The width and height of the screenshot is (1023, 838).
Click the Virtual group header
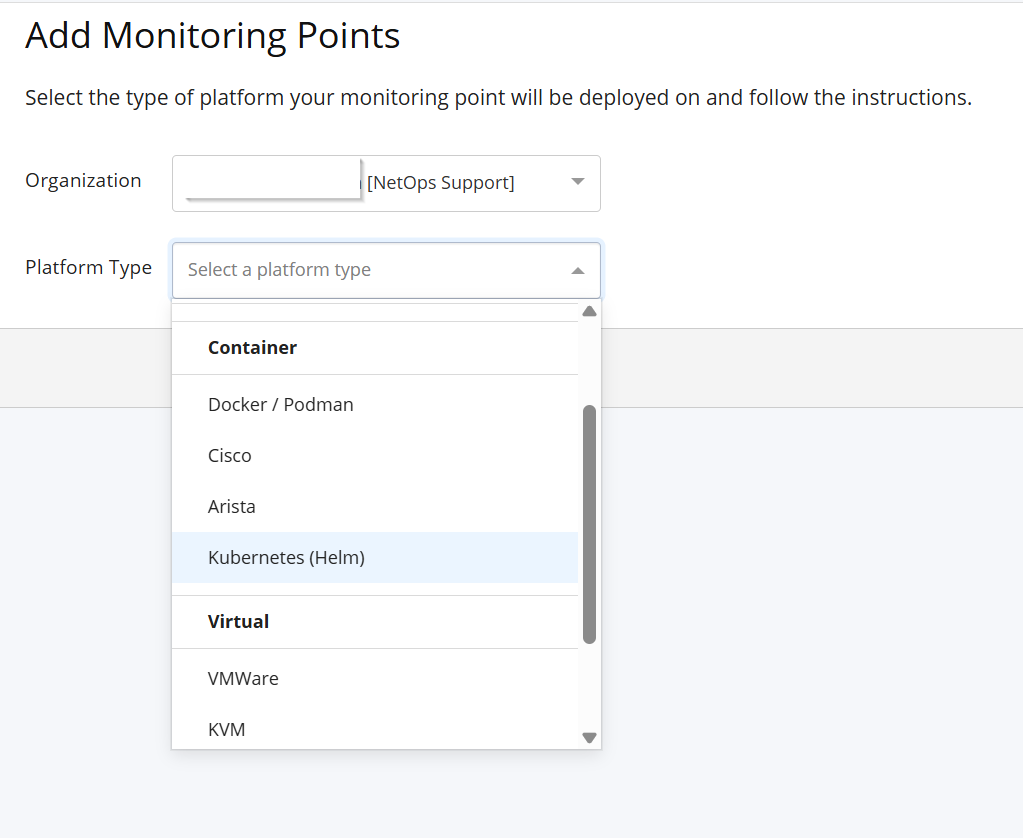coord(238,622)
